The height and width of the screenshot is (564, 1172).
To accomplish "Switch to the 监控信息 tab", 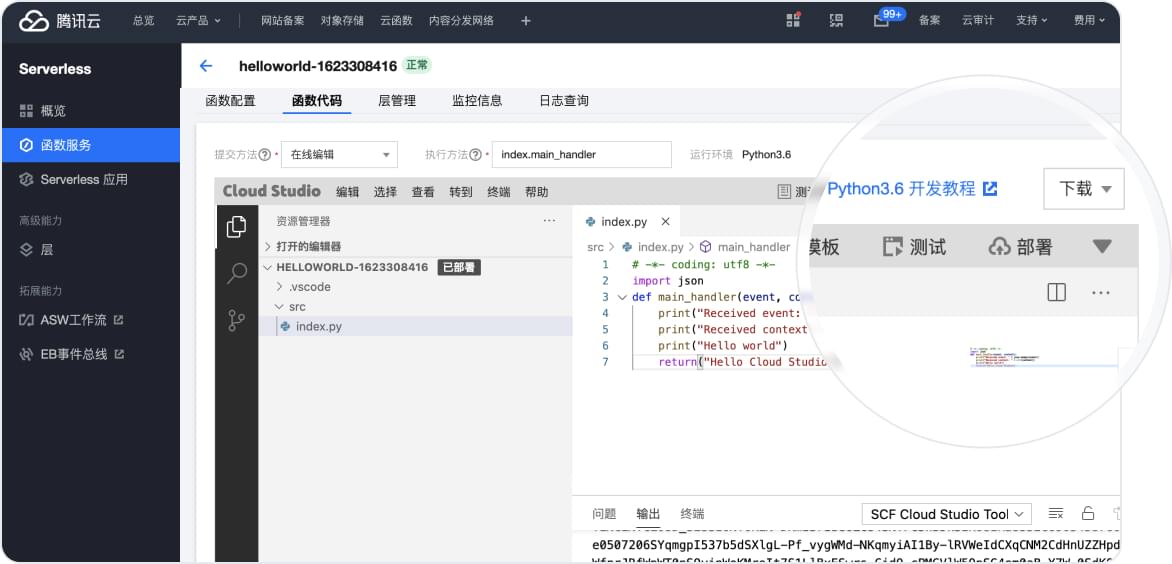I will [477, 101].
